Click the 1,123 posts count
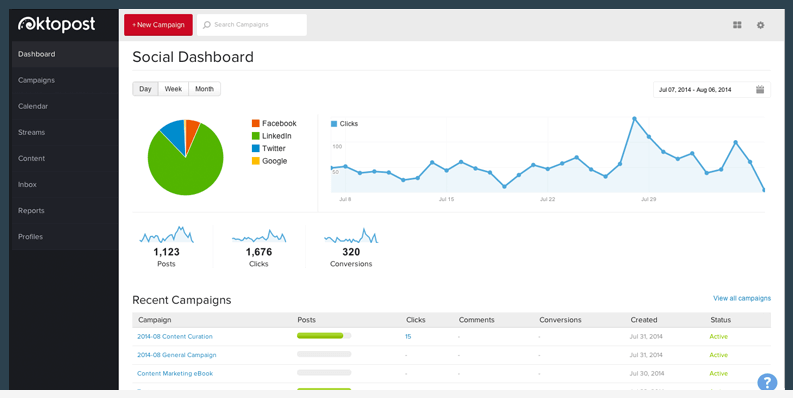Screen dimensions: 793x398 166,252
